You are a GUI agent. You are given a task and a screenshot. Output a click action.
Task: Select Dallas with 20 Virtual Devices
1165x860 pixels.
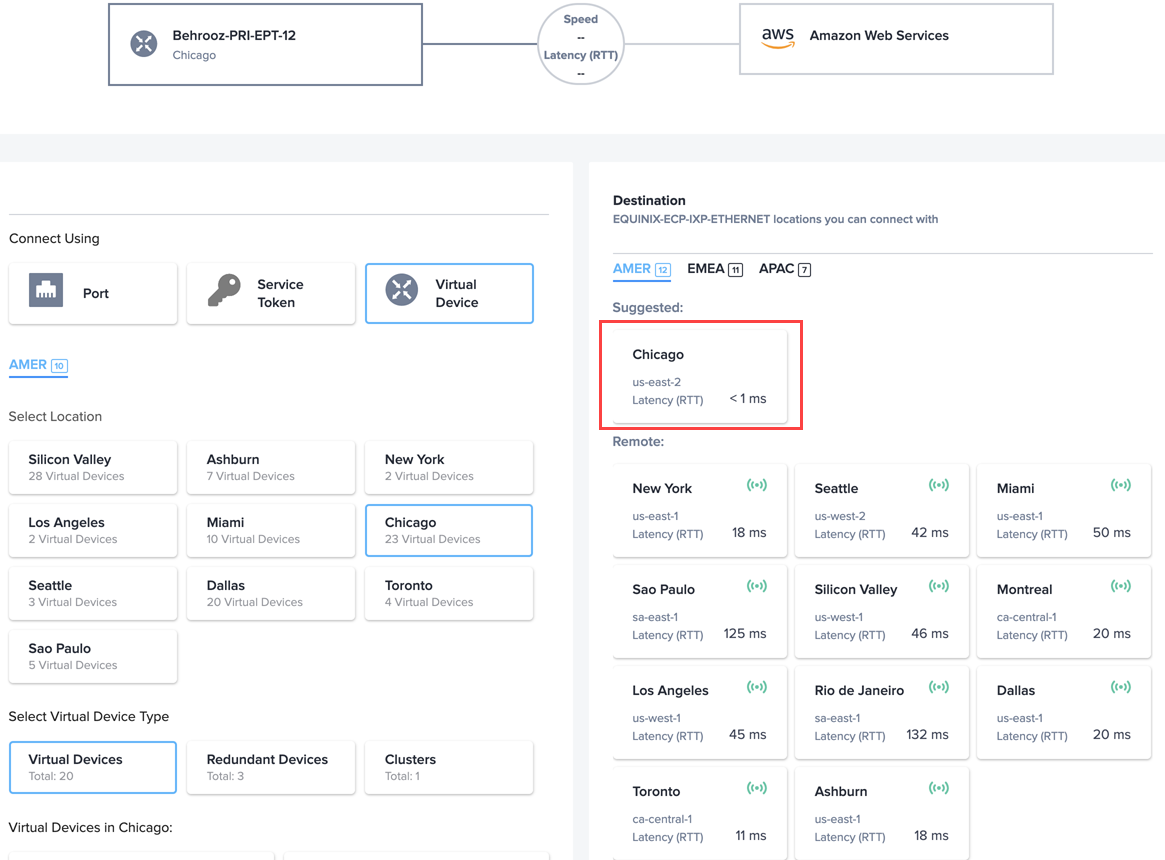point(271,594)
